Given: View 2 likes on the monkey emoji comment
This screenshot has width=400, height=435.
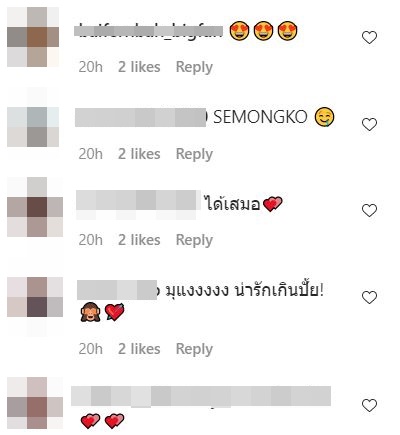Looking at the screenshot, I should (x=139, y=349).
